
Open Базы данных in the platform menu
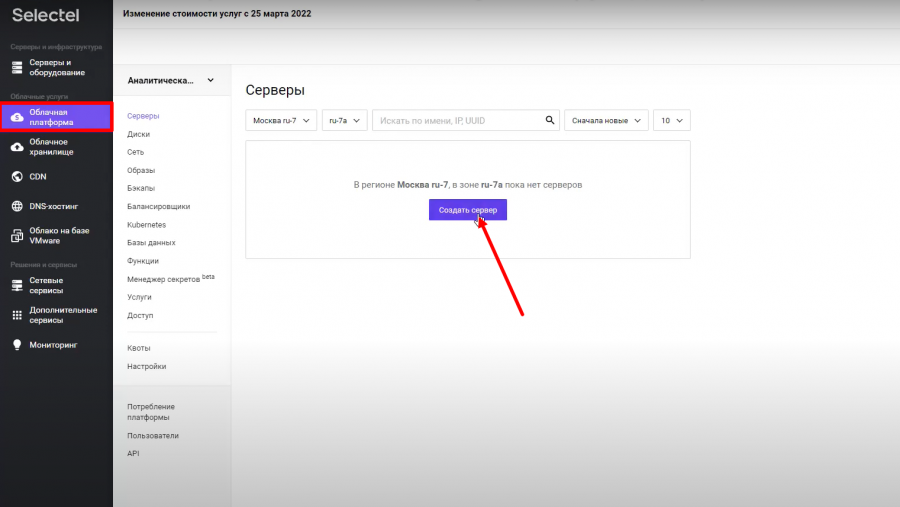151,243
